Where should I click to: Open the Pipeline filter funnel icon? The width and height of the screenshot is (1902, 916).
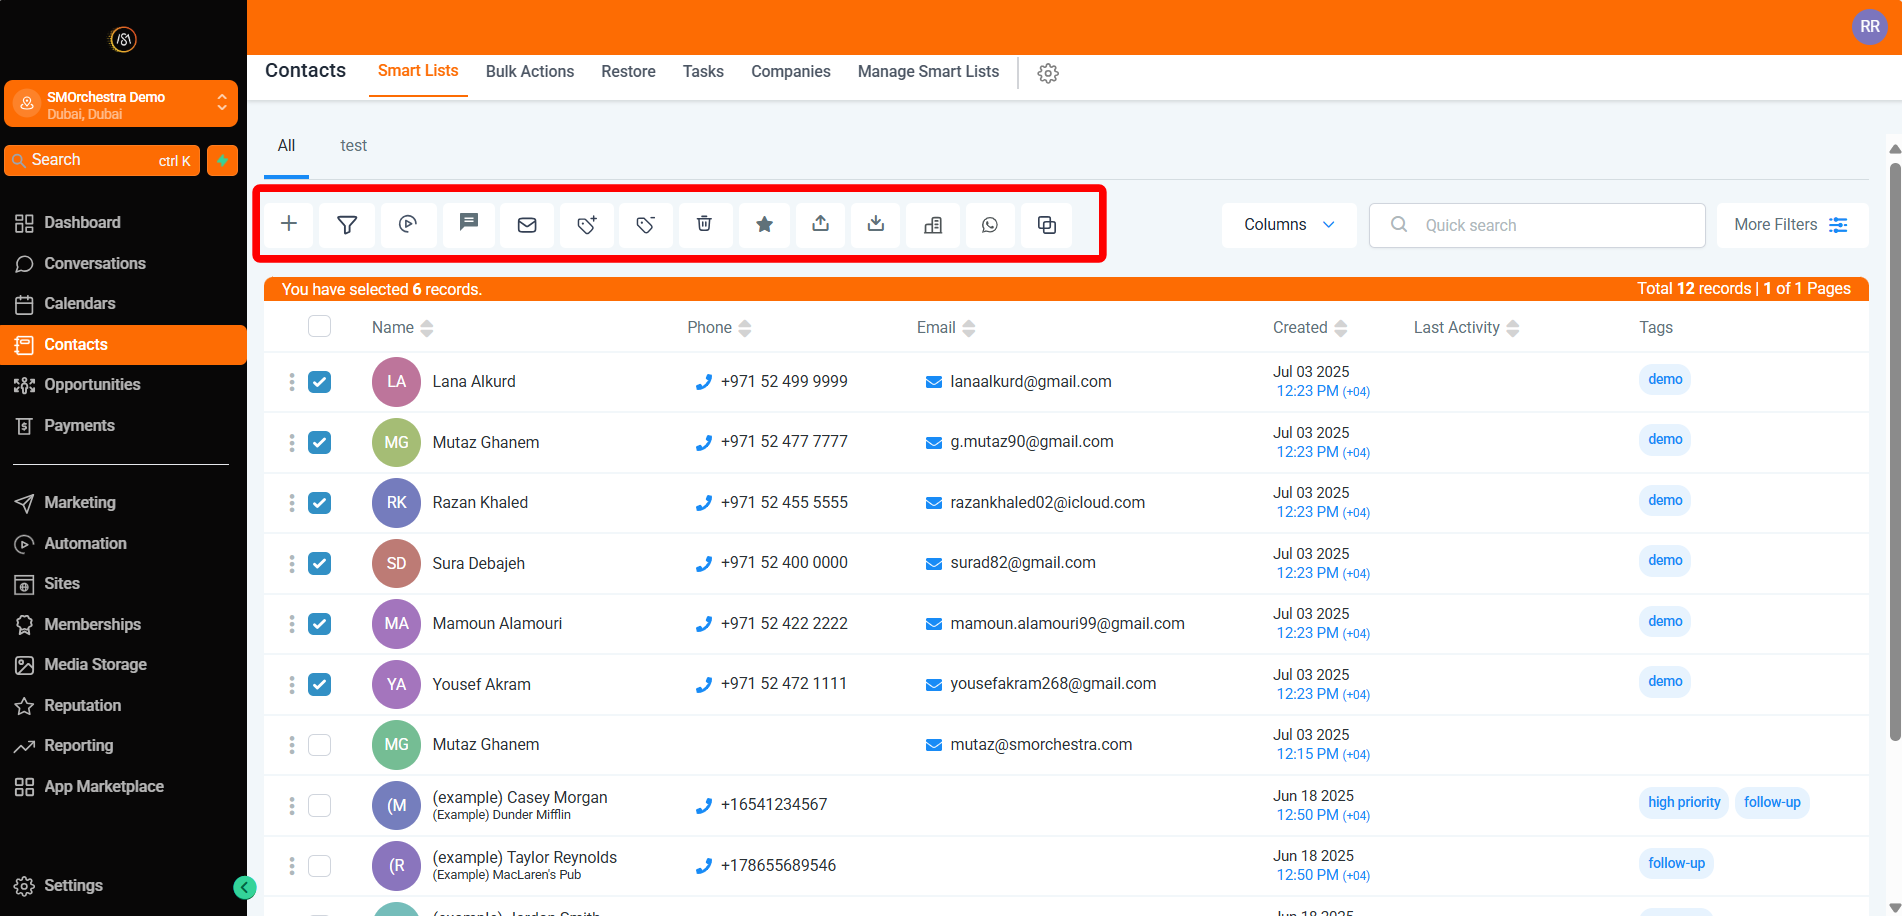(x=347, y=225)
